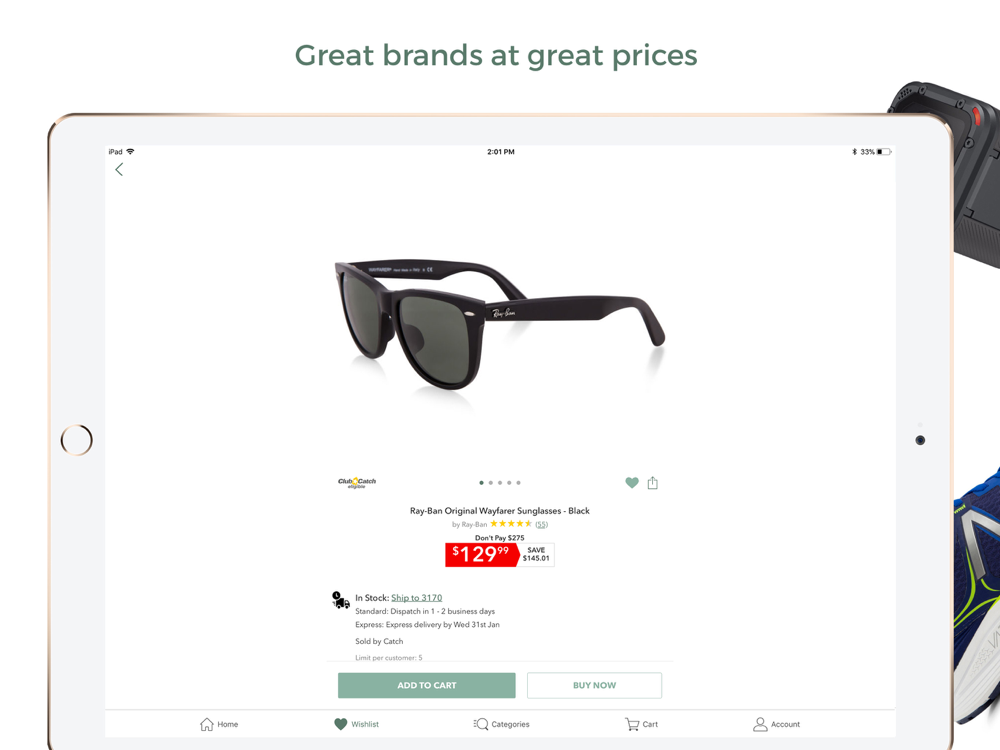Open the share icon beside heart
Image resolution: width=1000 pixels, height=750 pixels.
pyautogui.click(x=652, y=483)
